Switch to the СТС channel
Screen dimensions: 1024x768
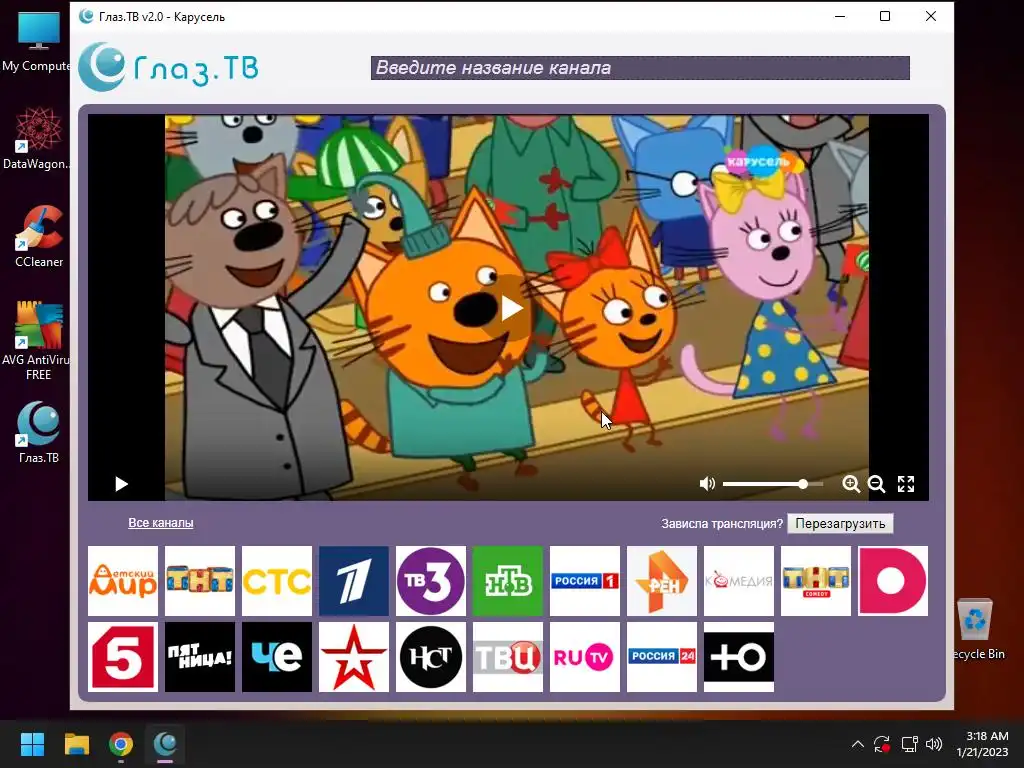277,581
